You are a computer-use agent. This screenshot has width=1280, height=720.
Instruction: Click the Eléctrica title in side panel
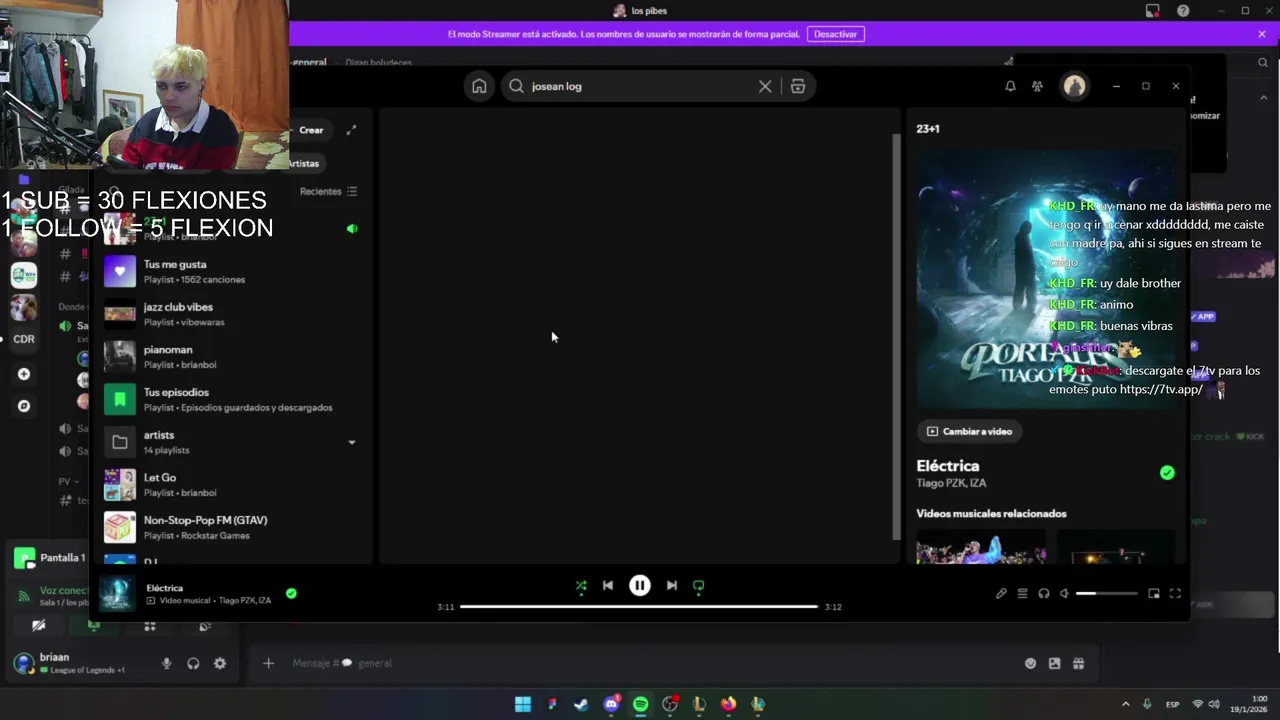click(948, 466)
